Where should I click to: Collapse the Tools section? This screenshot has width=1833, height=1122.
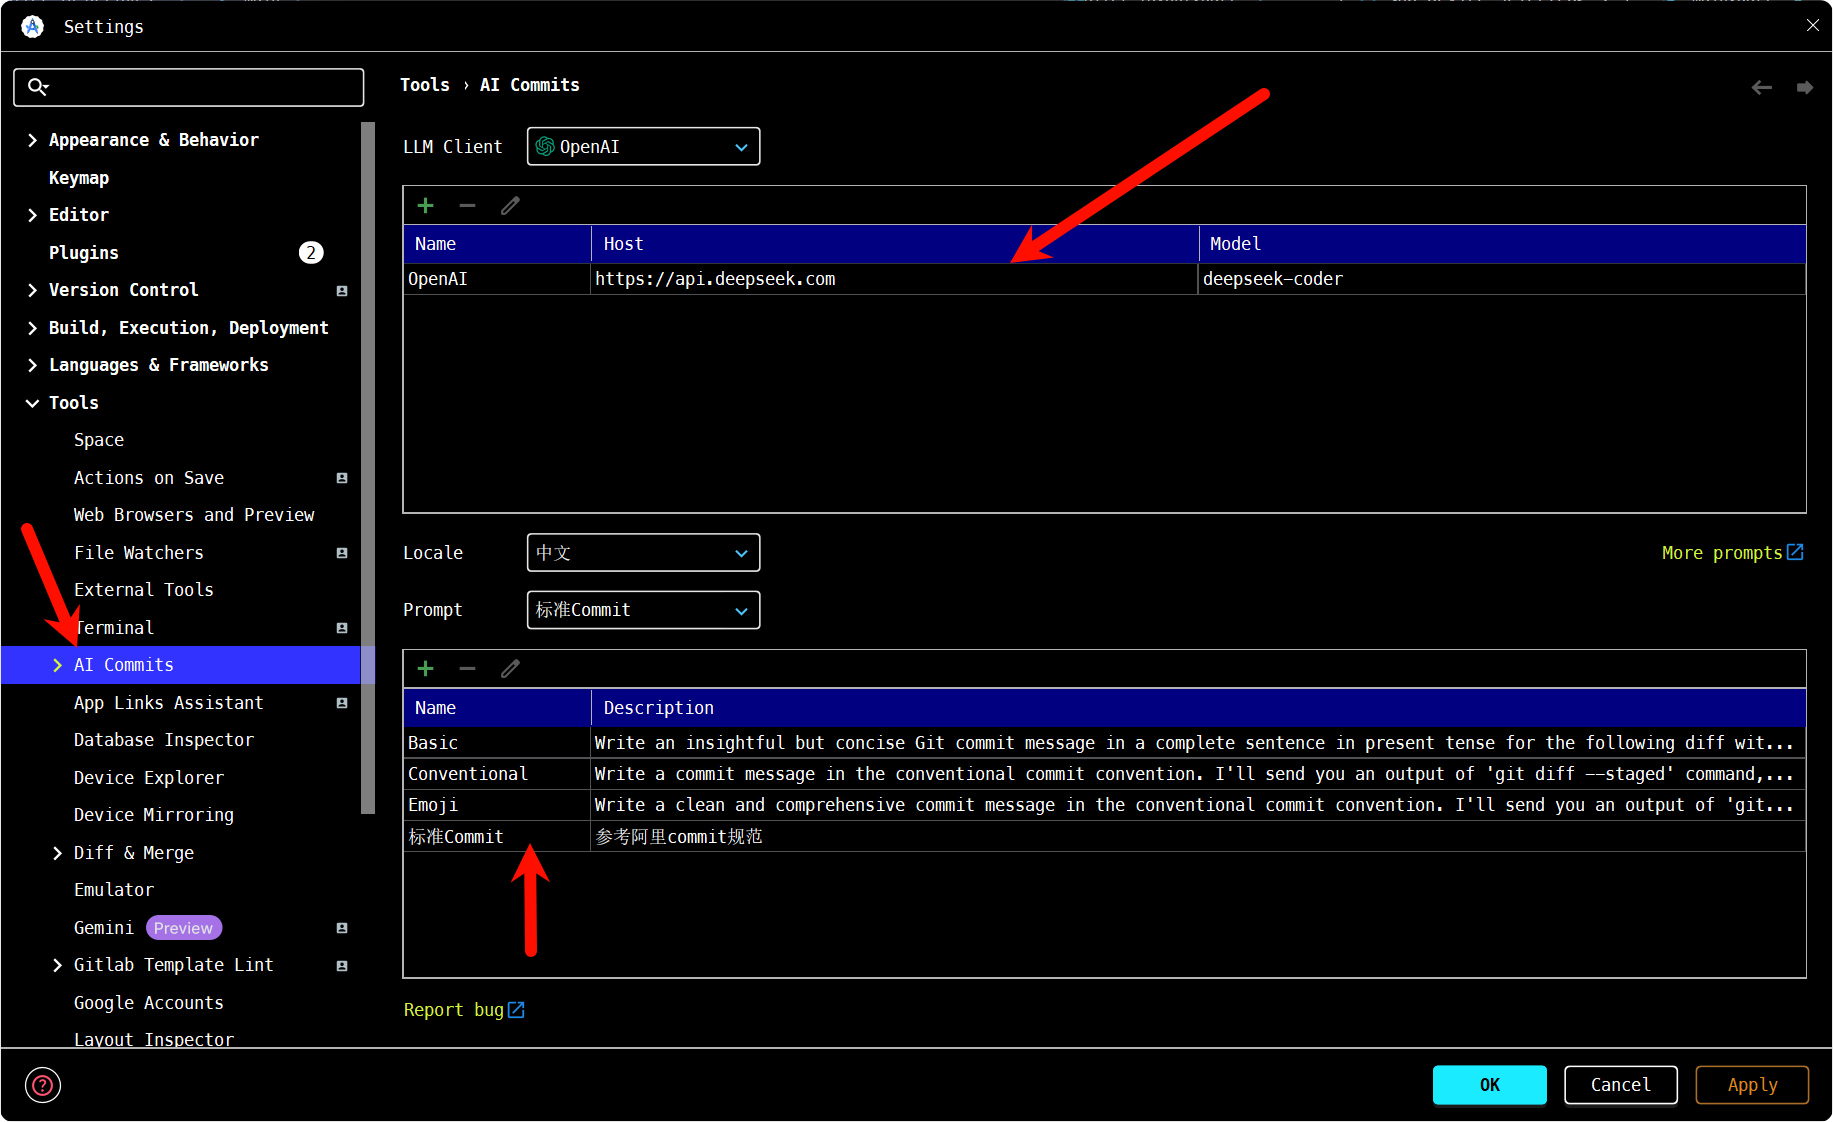click(x=33, y=403)
